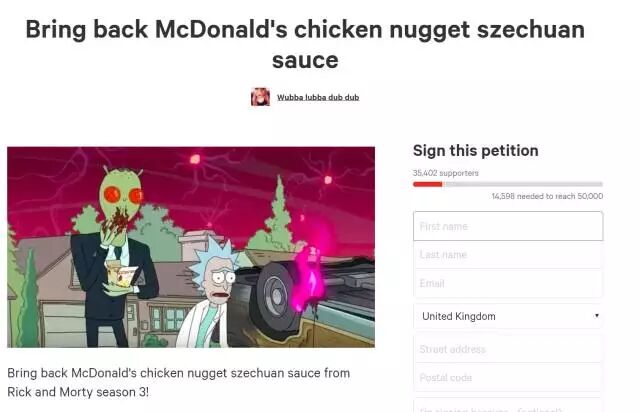Viewport: 640px width, 412px height.
Task: Click the partially visible signing reason field
Action: (508, 405)
